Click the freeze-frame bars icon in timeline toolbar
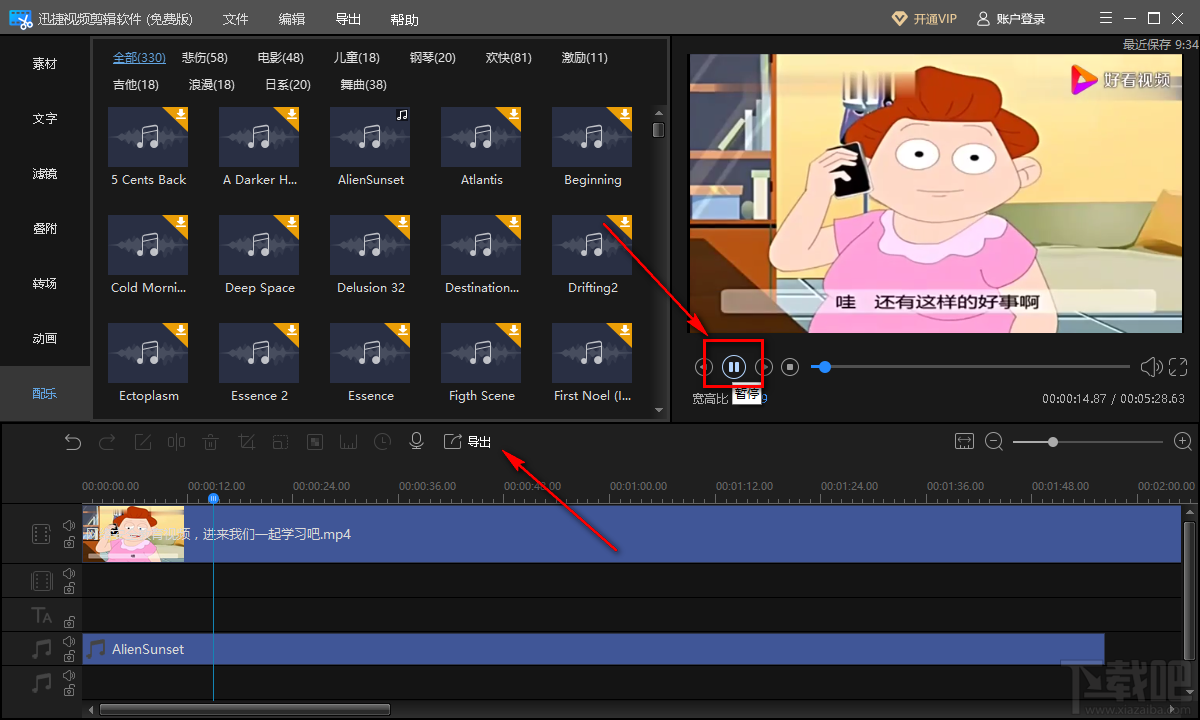1200x720 pixels. pos(349,442)
